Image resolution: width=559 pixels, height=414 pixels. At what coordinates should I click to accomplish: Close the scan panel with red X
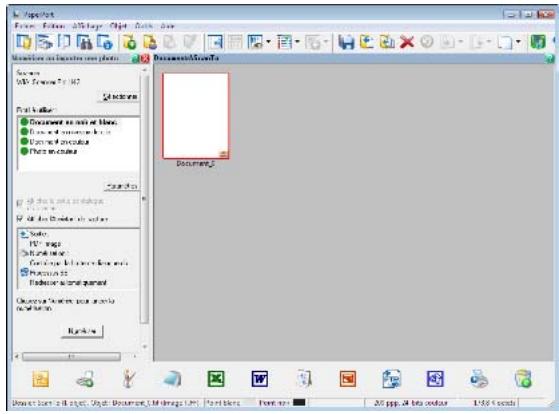tap(145, 59)
